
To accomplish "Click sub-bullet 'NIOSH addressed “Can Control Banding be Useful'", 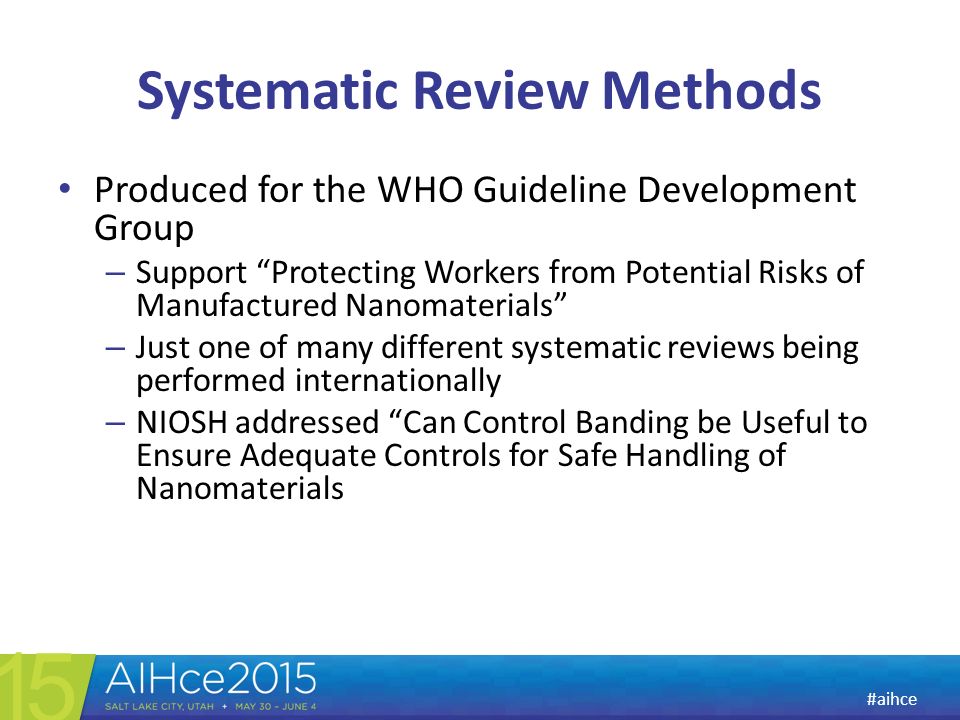I will point(501,455).
